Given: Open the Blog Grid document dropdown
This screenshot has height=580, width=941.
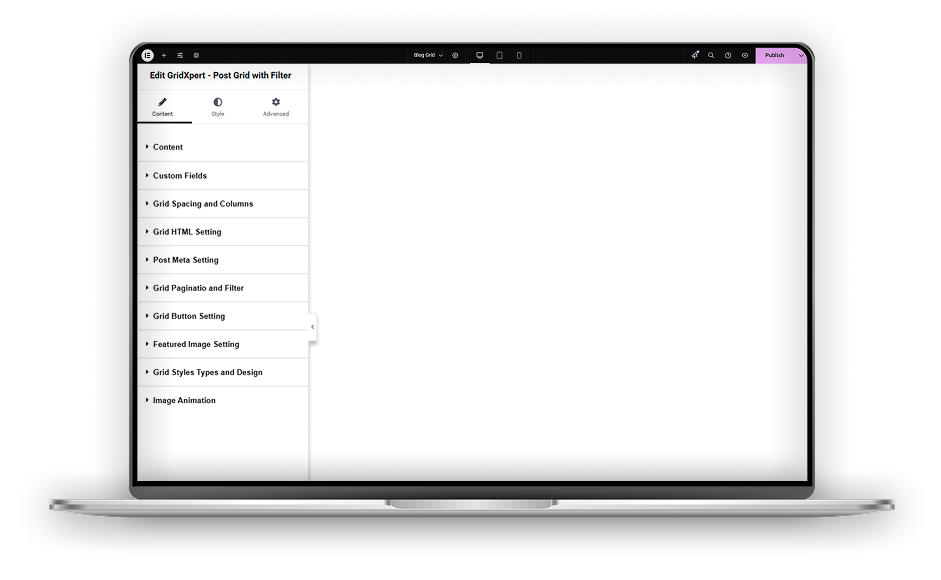Looking at the screenshot, I should (428, 55).
